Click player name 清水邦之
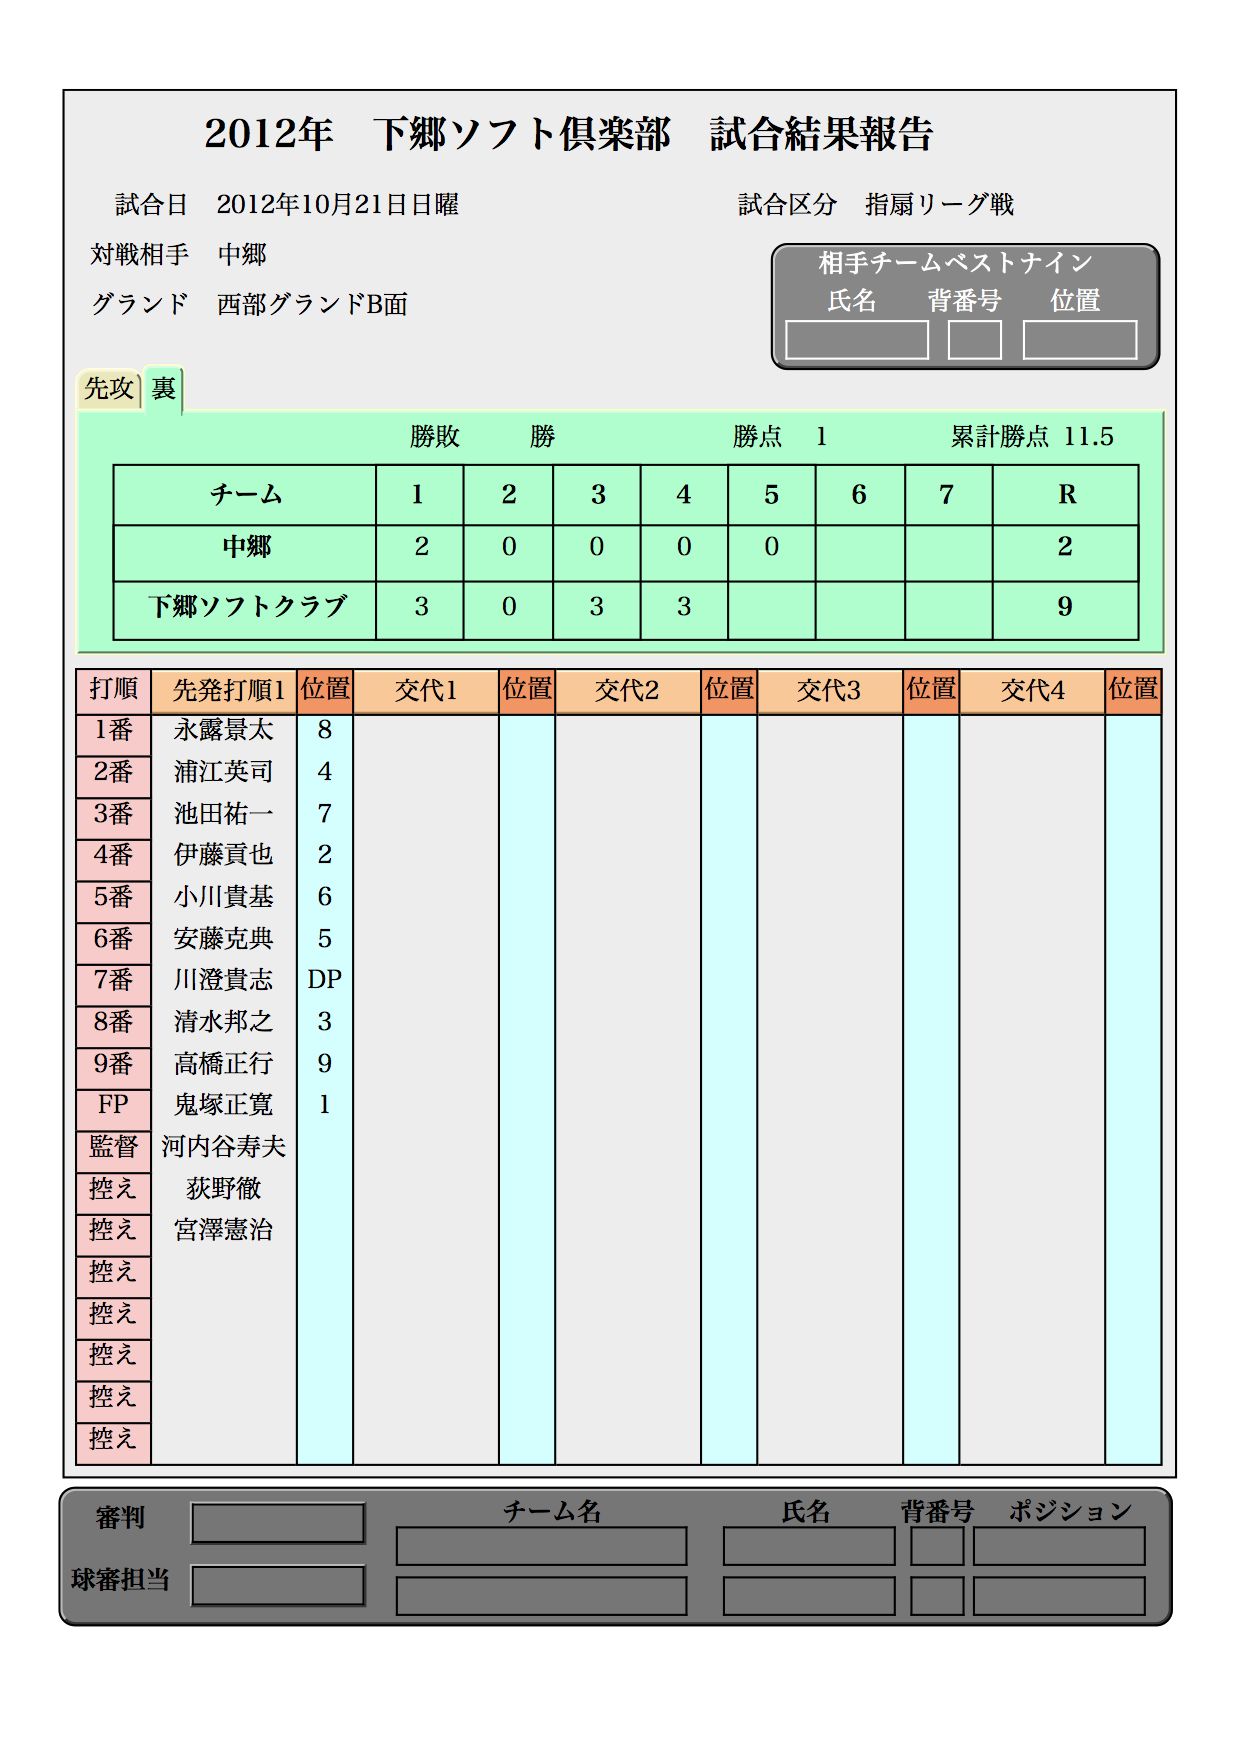 coord(224,1022)
